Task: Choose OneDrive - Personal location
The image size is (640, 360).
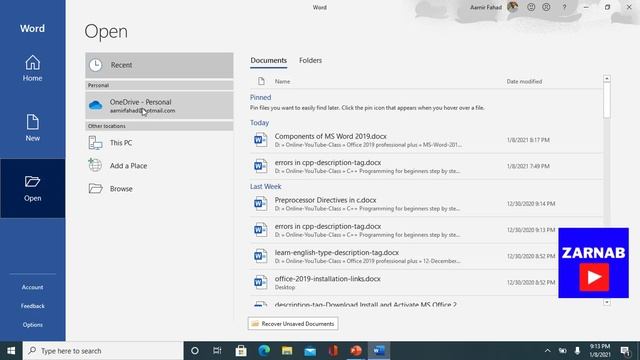Action: pos(159,105)
